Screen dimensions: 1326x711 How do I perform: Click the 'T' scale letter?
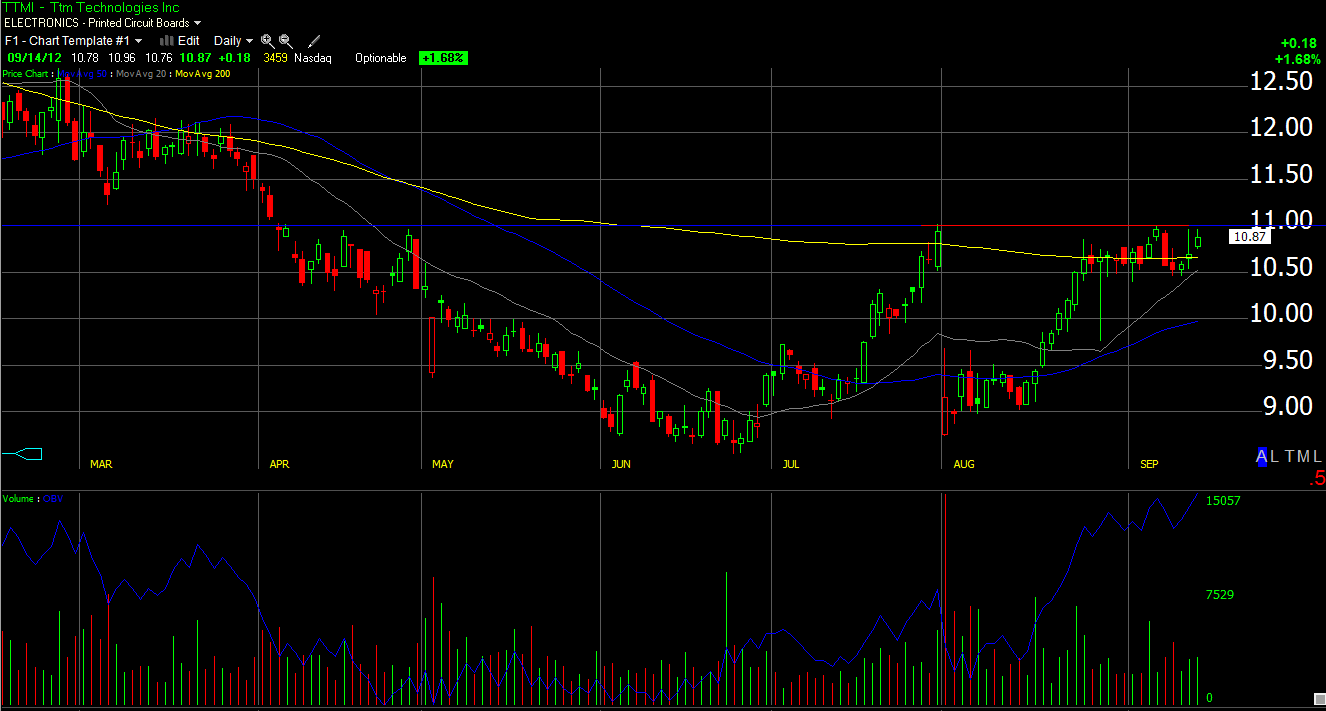tap(1289, 456)
